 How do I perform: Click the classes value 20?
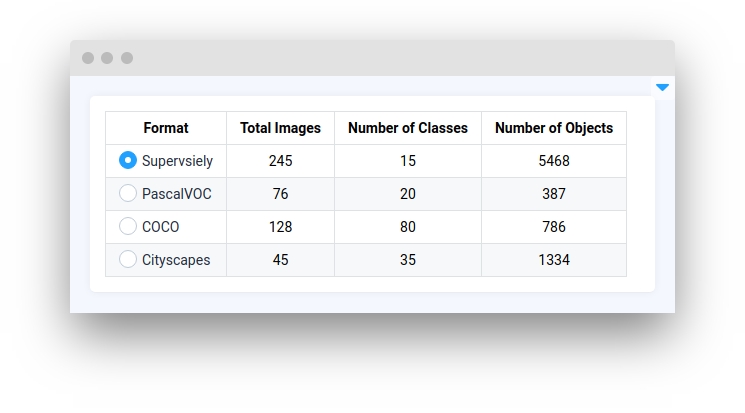[x=408, y=194]
